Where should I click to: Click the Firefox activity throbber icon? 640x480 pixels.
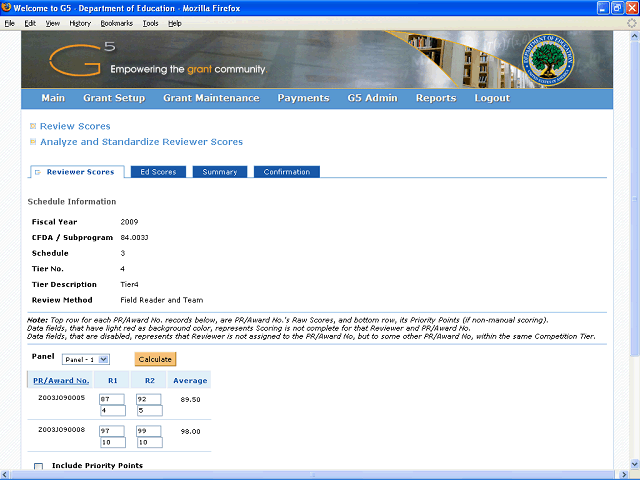632,24
